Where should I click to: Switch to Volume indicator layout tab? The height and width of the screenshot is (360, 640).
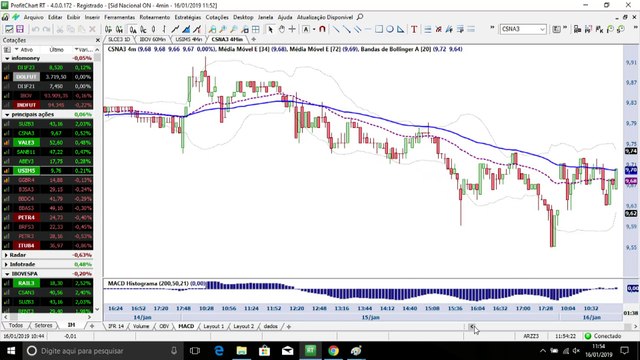click(x=141, y=326)
